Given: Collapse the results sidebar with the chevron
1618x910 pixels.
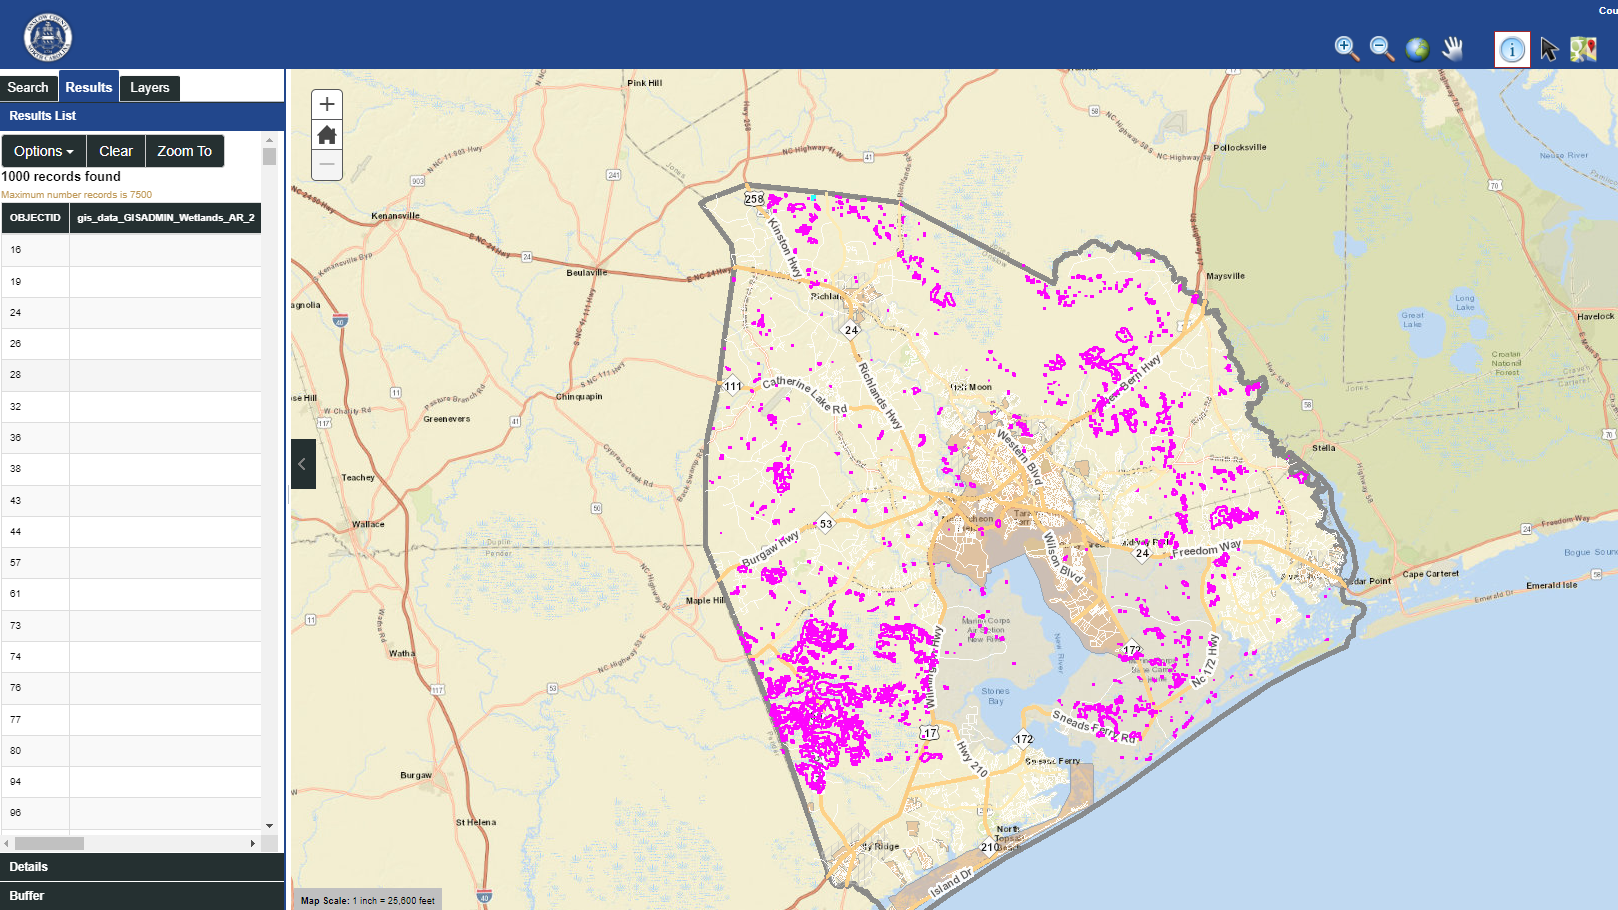Looking at the screenshot, I should (303, 463).
